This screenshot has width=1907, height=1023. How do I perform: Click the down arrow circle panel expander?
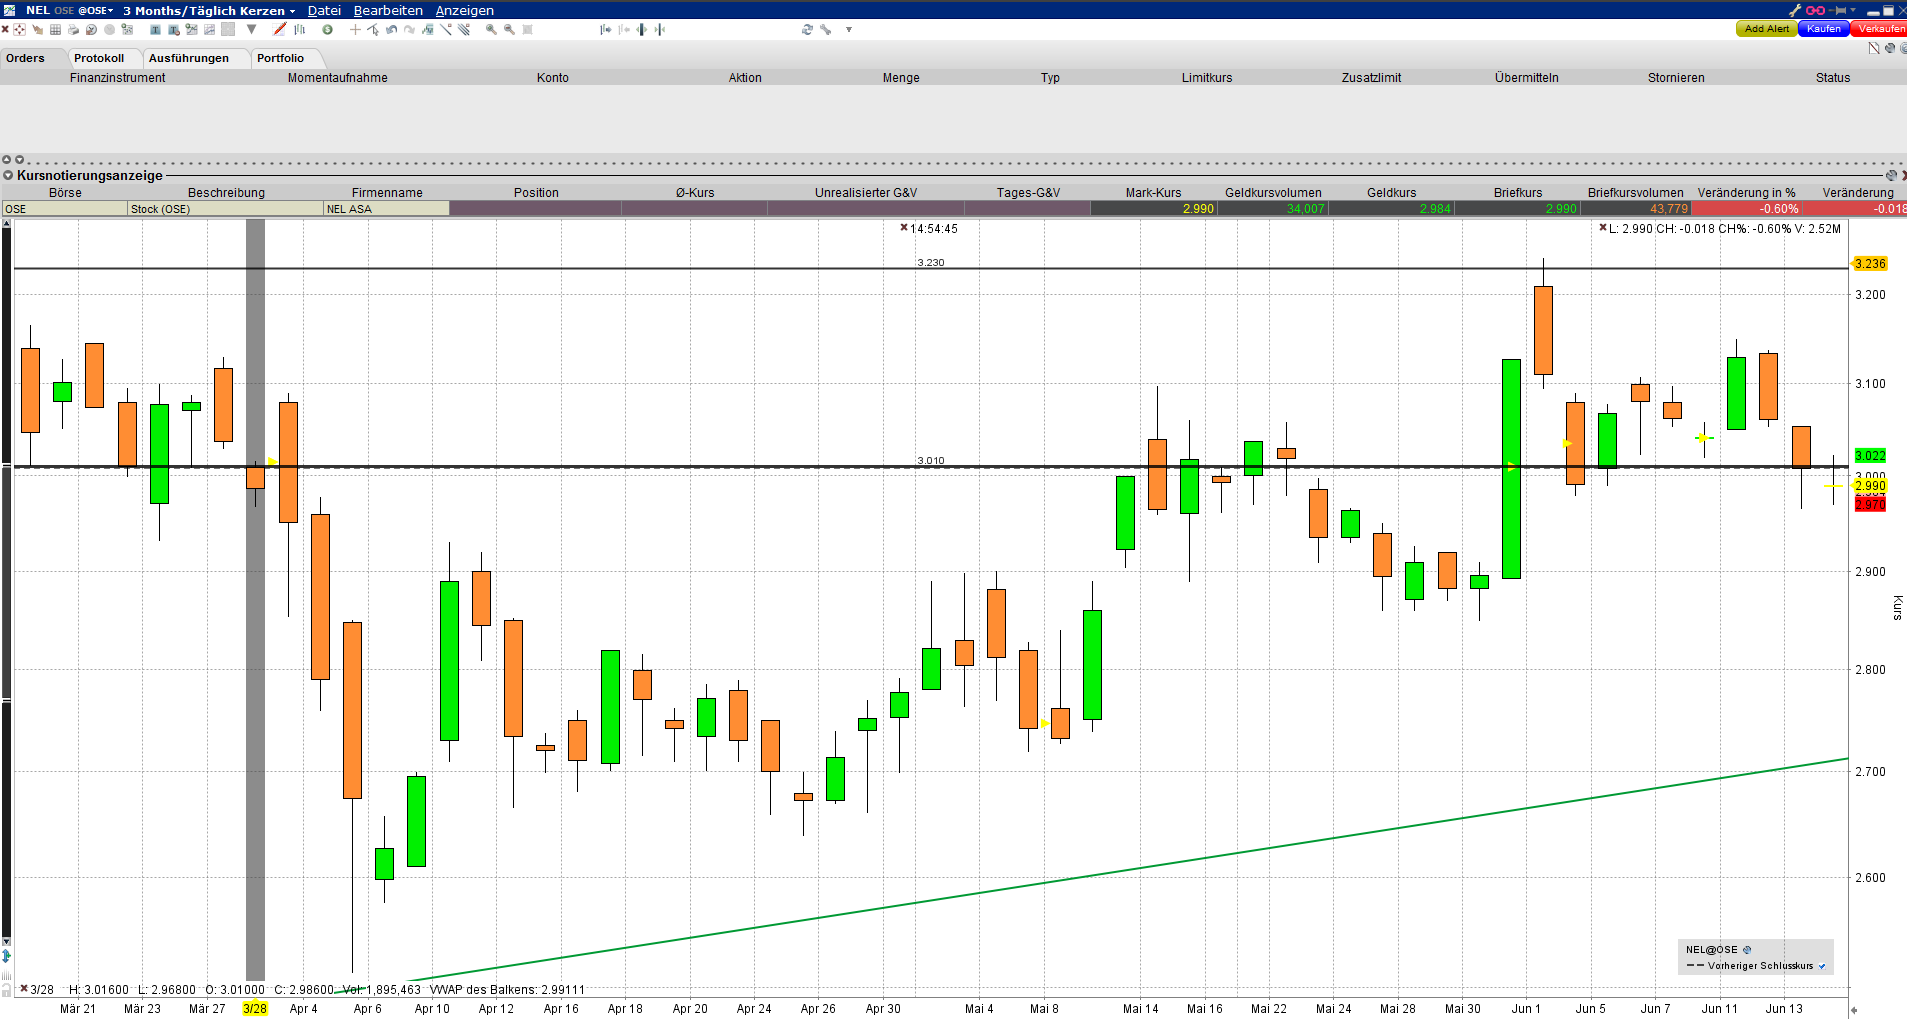(x=19, y=159)
